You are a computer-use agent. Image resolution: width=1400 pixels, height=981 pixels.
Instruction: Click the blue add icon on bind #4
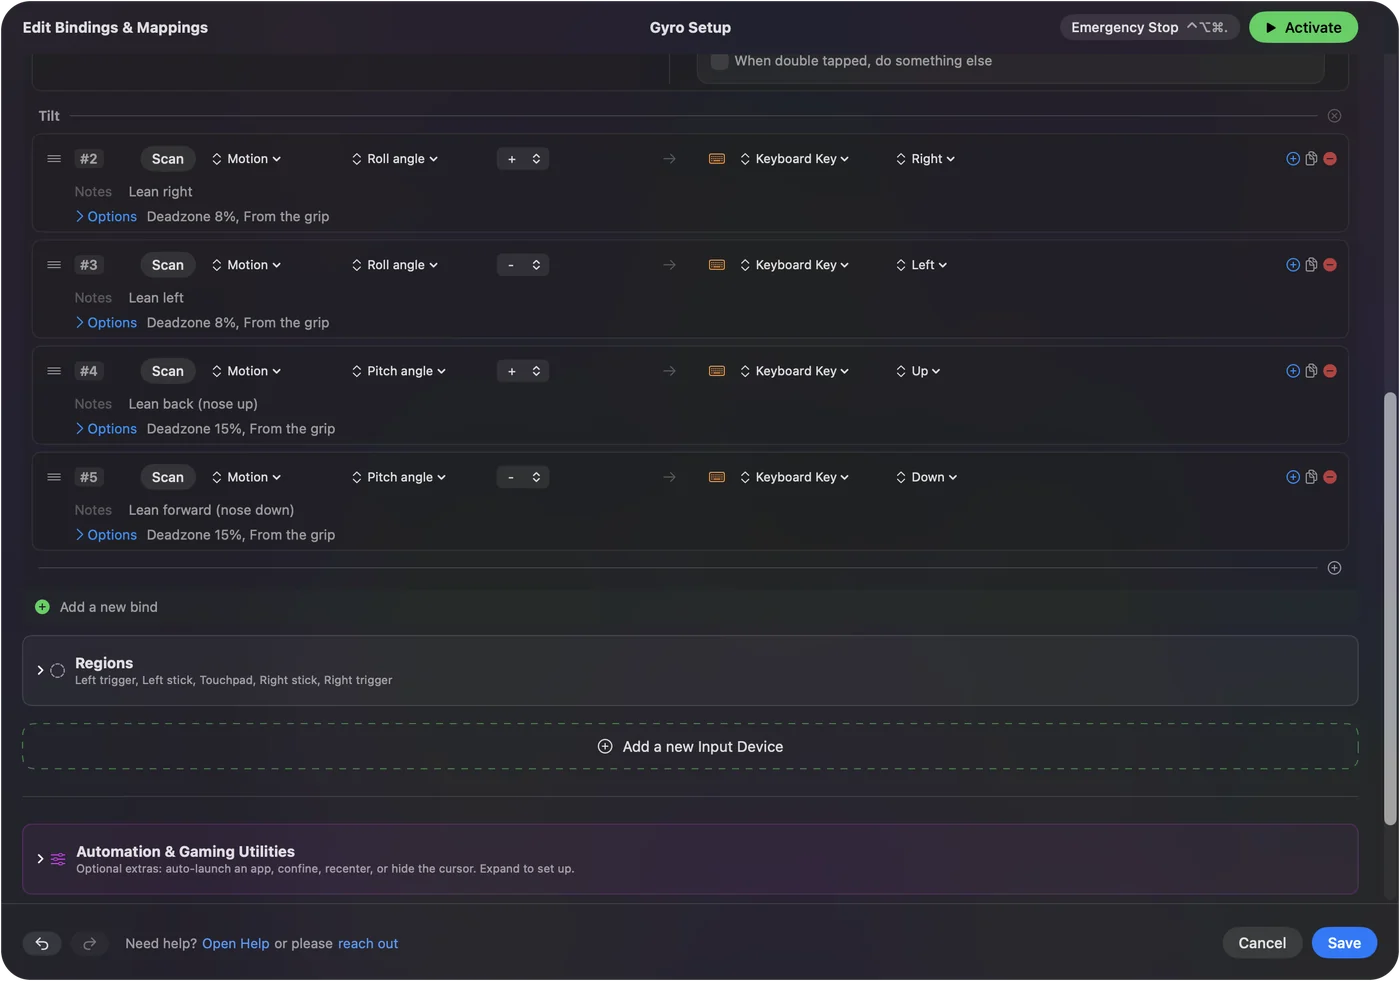(1293, 371)
